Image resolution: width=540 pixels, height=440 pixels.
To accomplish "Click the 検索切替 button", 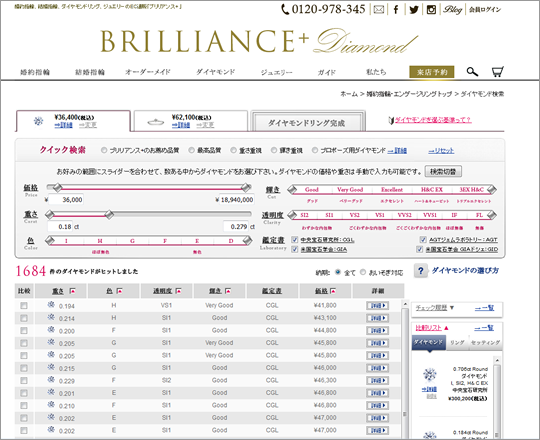I will coord(443,171).
